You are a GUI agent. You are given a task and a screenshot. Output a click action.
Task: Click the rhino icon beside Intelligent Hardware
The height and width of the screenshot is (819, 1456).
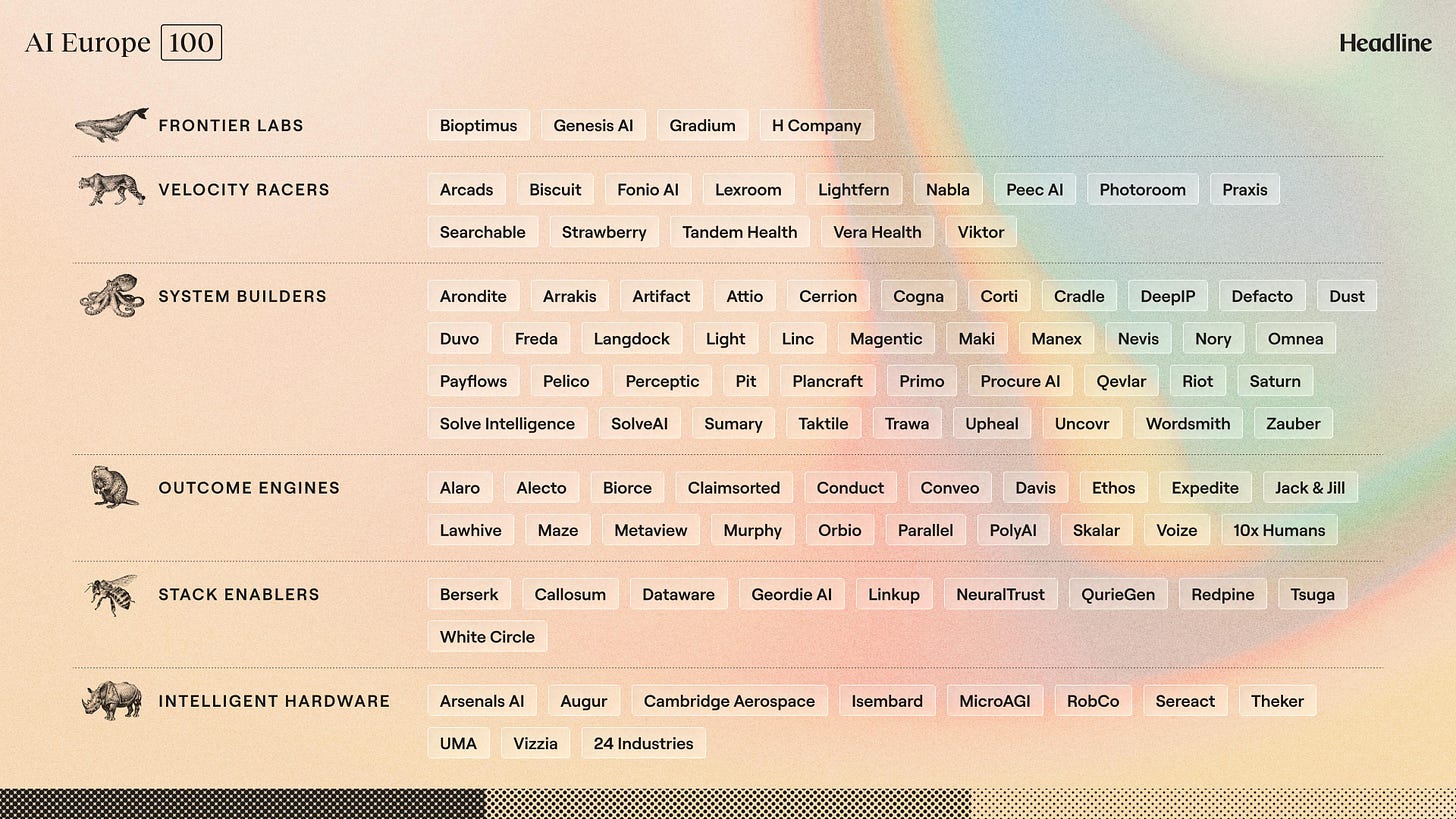(112, 700)
